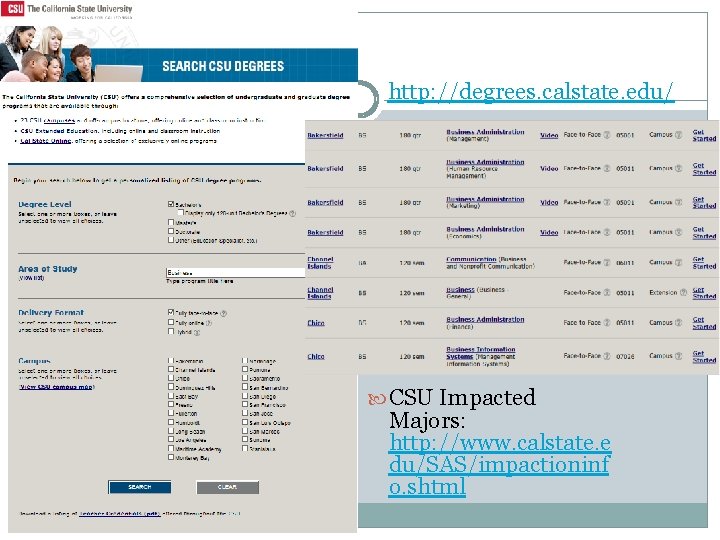The width and height of the screenshot is (720, 540).
Task: Click Face-to-Face help icon in Chico Finance row
Action: tap(607, 322)
